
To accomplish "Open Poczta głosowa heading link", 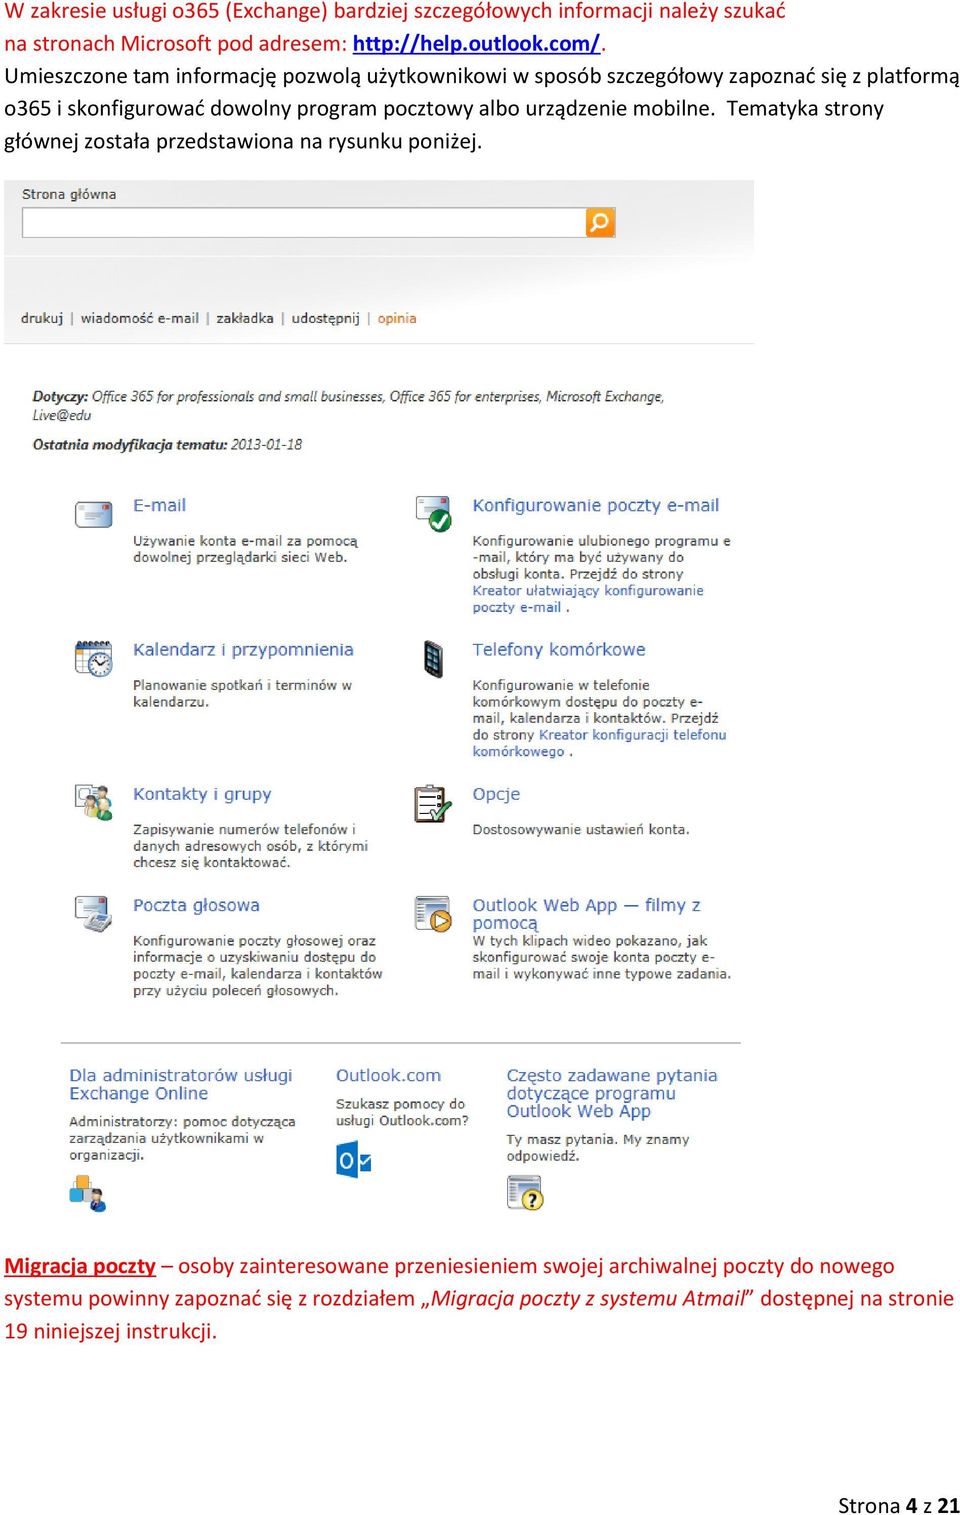I will point(196,905).
